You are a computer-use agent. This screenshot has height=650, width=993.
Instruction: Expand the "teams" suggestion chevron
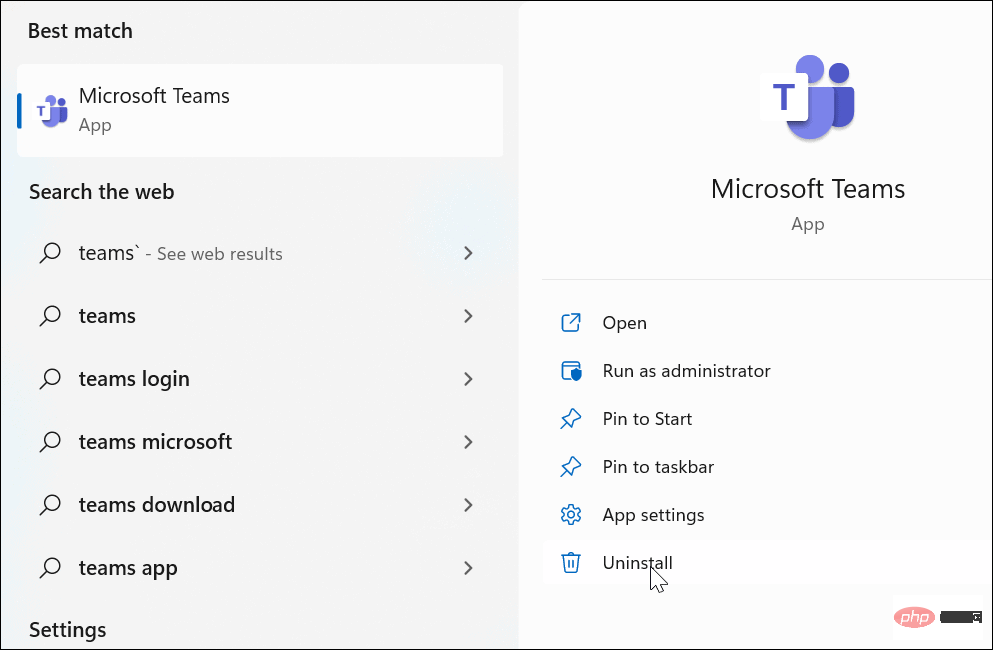tap(468, 316)
